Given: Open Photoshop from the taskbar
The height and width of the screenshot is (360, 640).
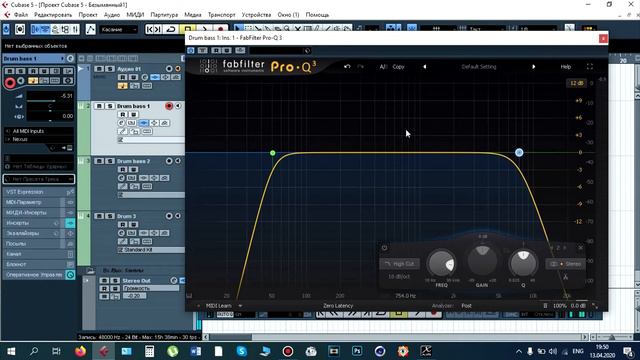Looking at the screenshot, I should (357, 351).
